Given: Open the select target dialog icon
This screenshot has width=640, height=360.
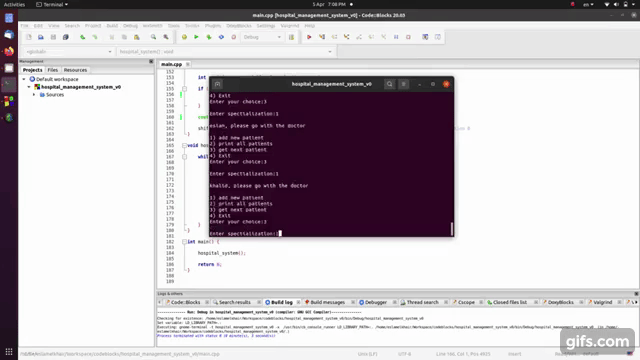Looking at the screenshot, I should click(x=291, y=37).
